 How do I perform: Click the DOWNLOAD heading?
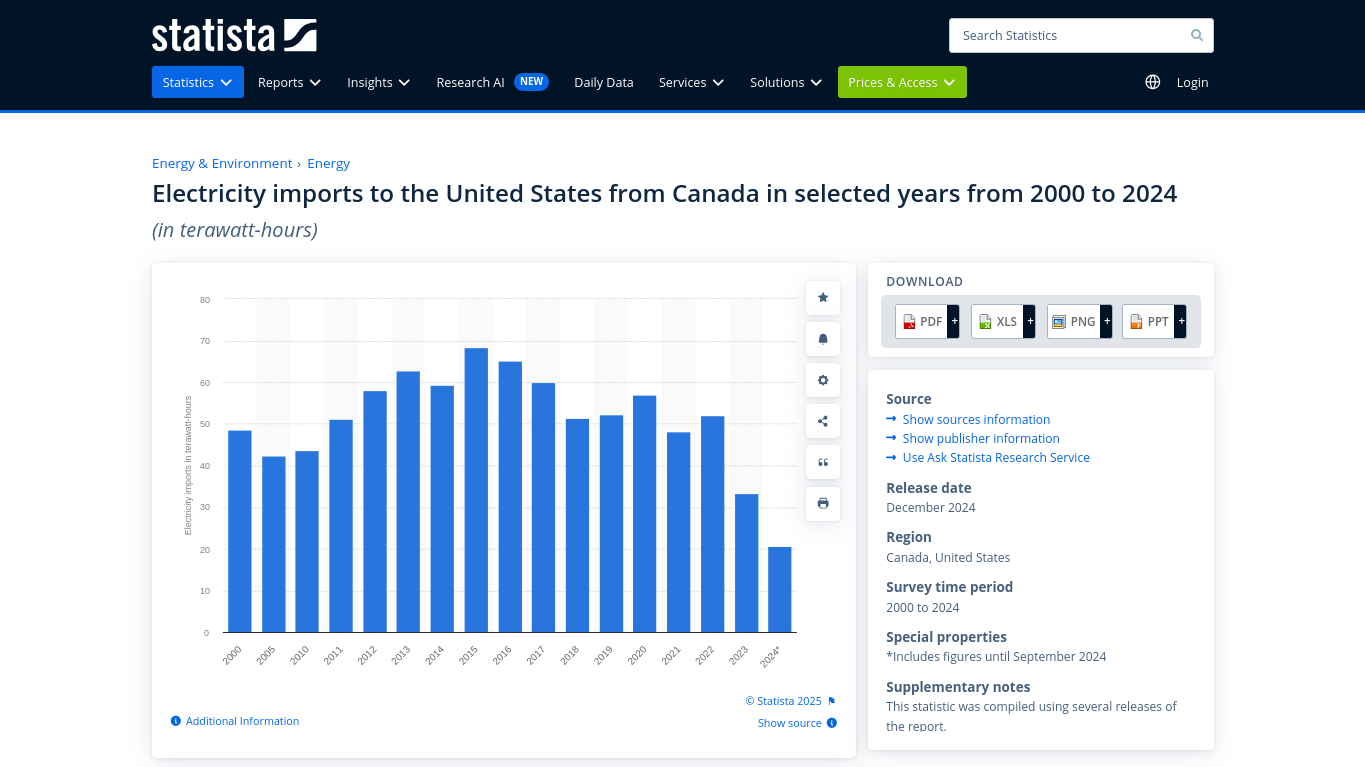tap(925, 282)
